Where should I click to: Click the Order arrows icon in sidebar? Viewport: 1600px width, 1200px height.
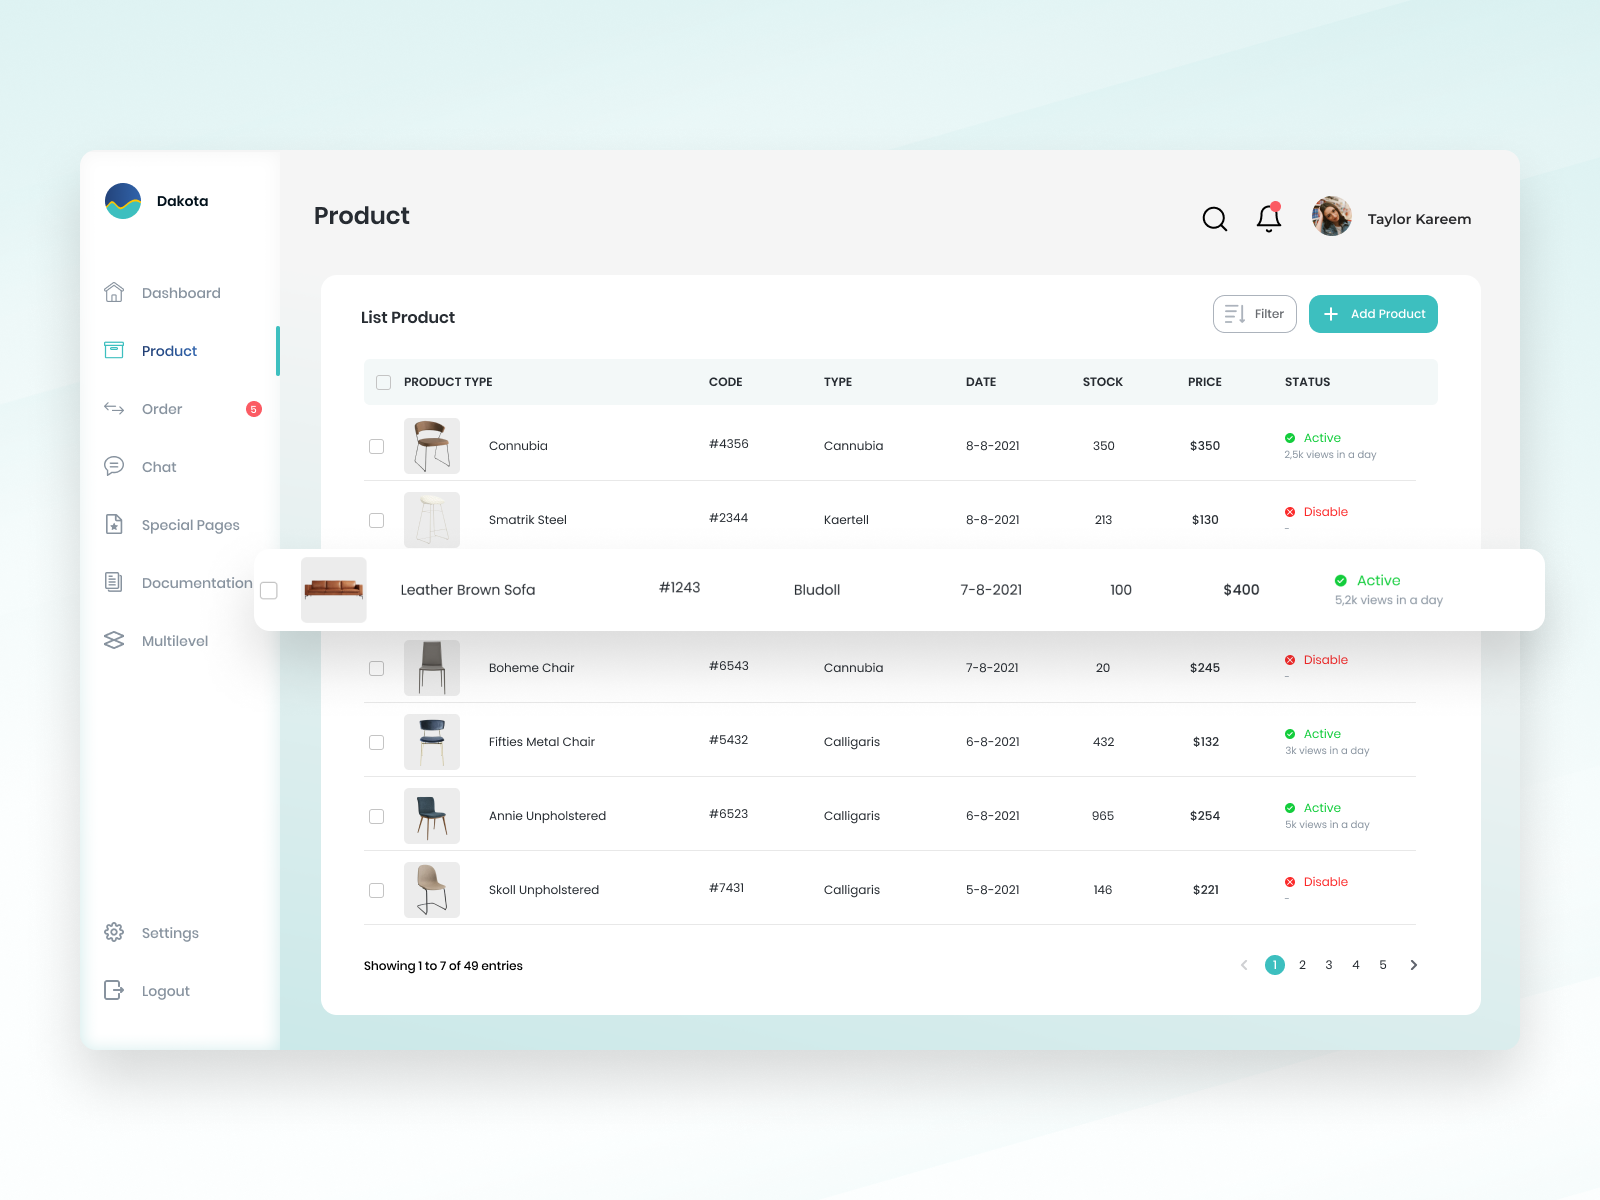tap(114, 408)
